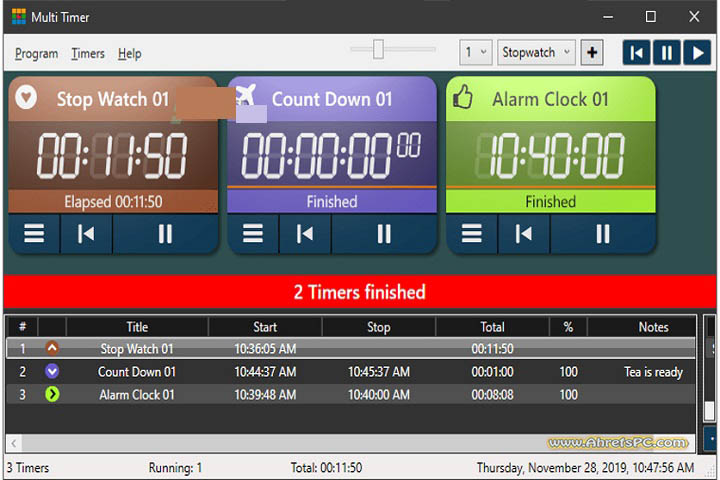Click the total 00:08:08 cell

pos(492,395)
